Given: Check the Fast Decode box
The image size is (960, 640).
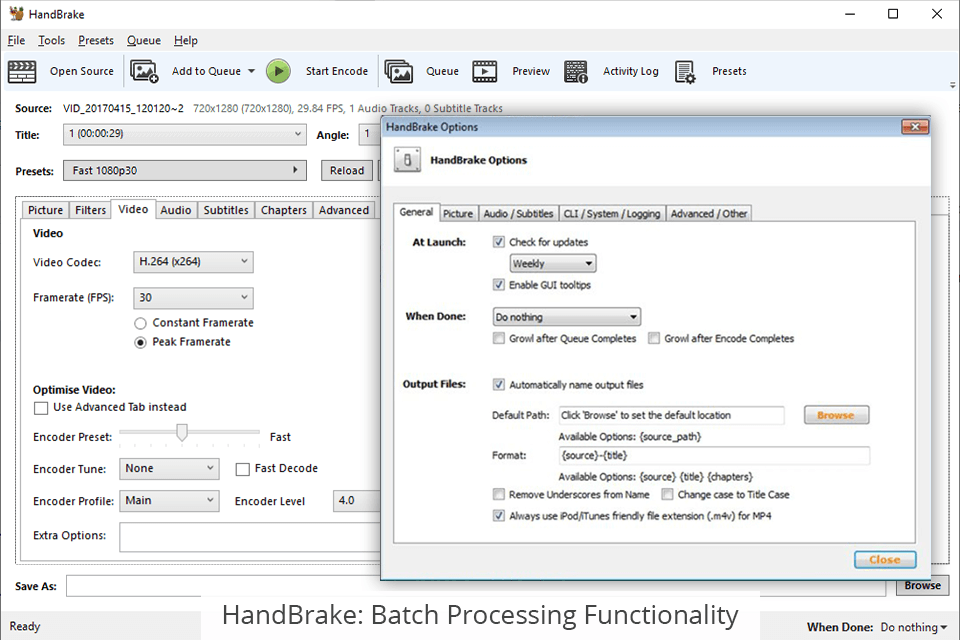Looking at the screenshot, I should click(242, 469).
